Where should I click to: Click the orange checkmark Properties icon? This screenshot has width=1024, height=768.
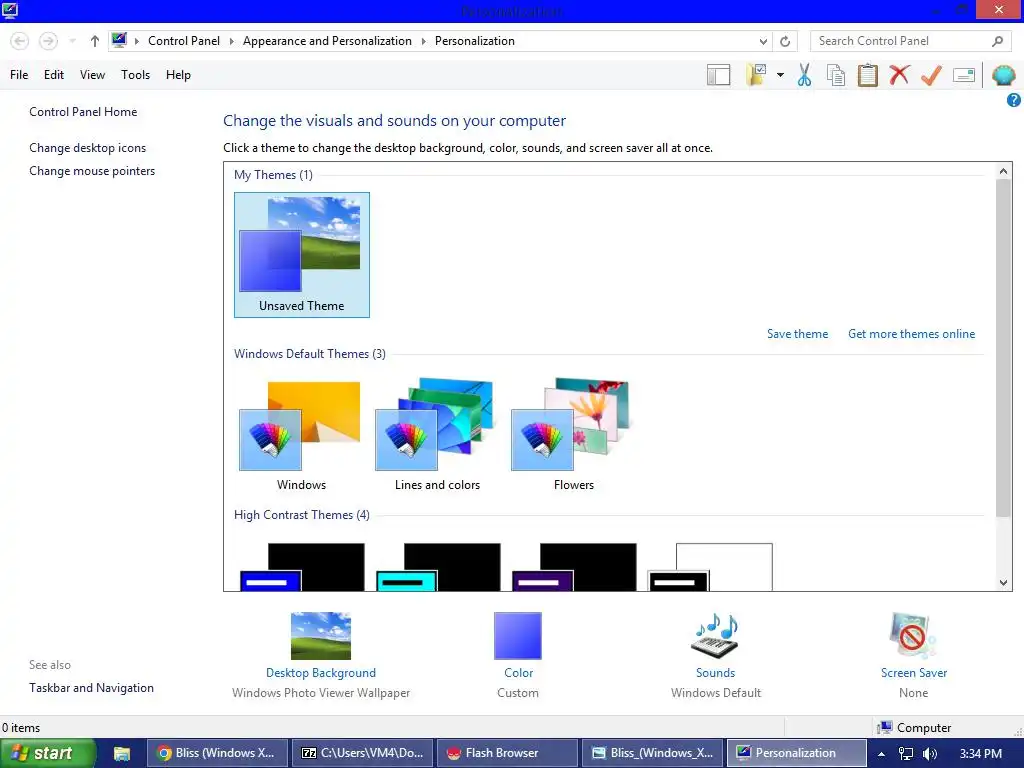tap(931, 75)
